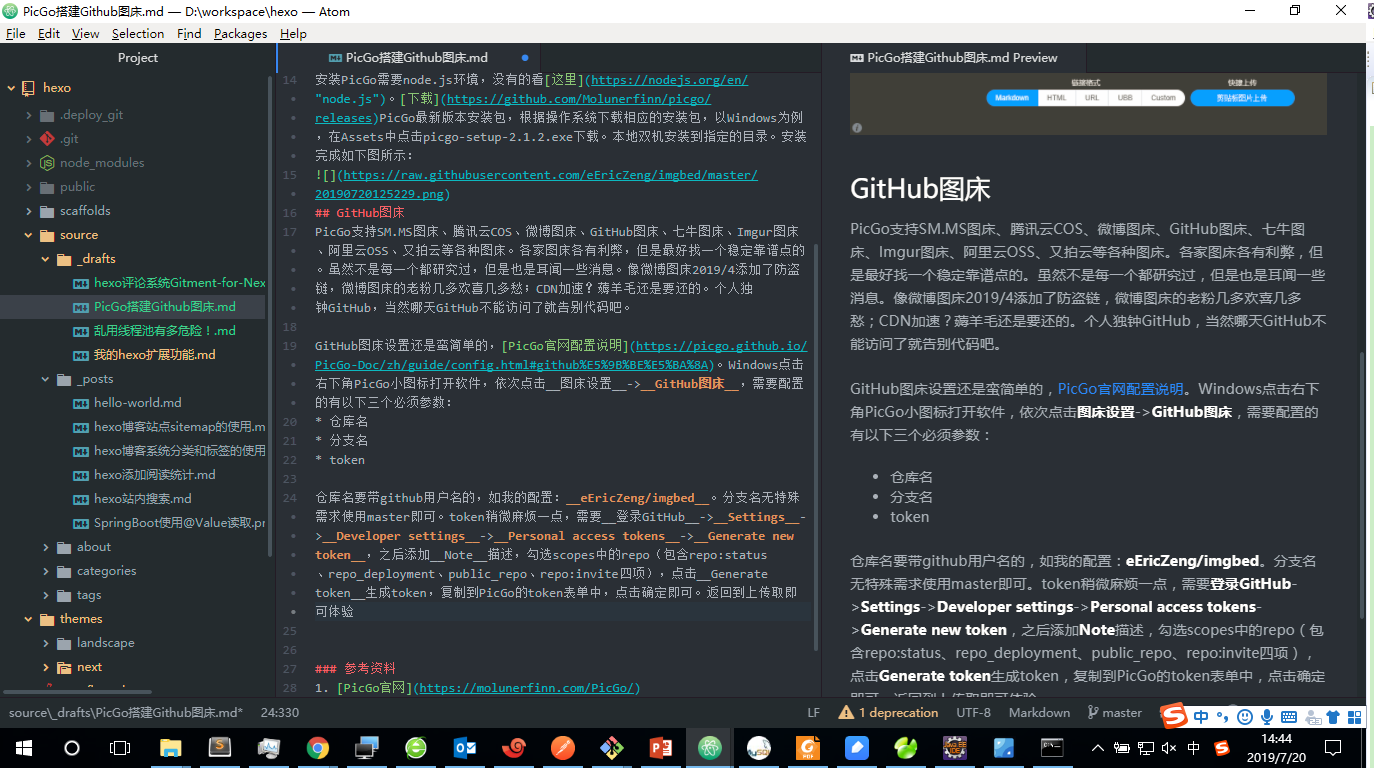Click the volume speaker icon in system tray
The height and width of the screenshot is (768, 1374).
tap(1167, 747)
